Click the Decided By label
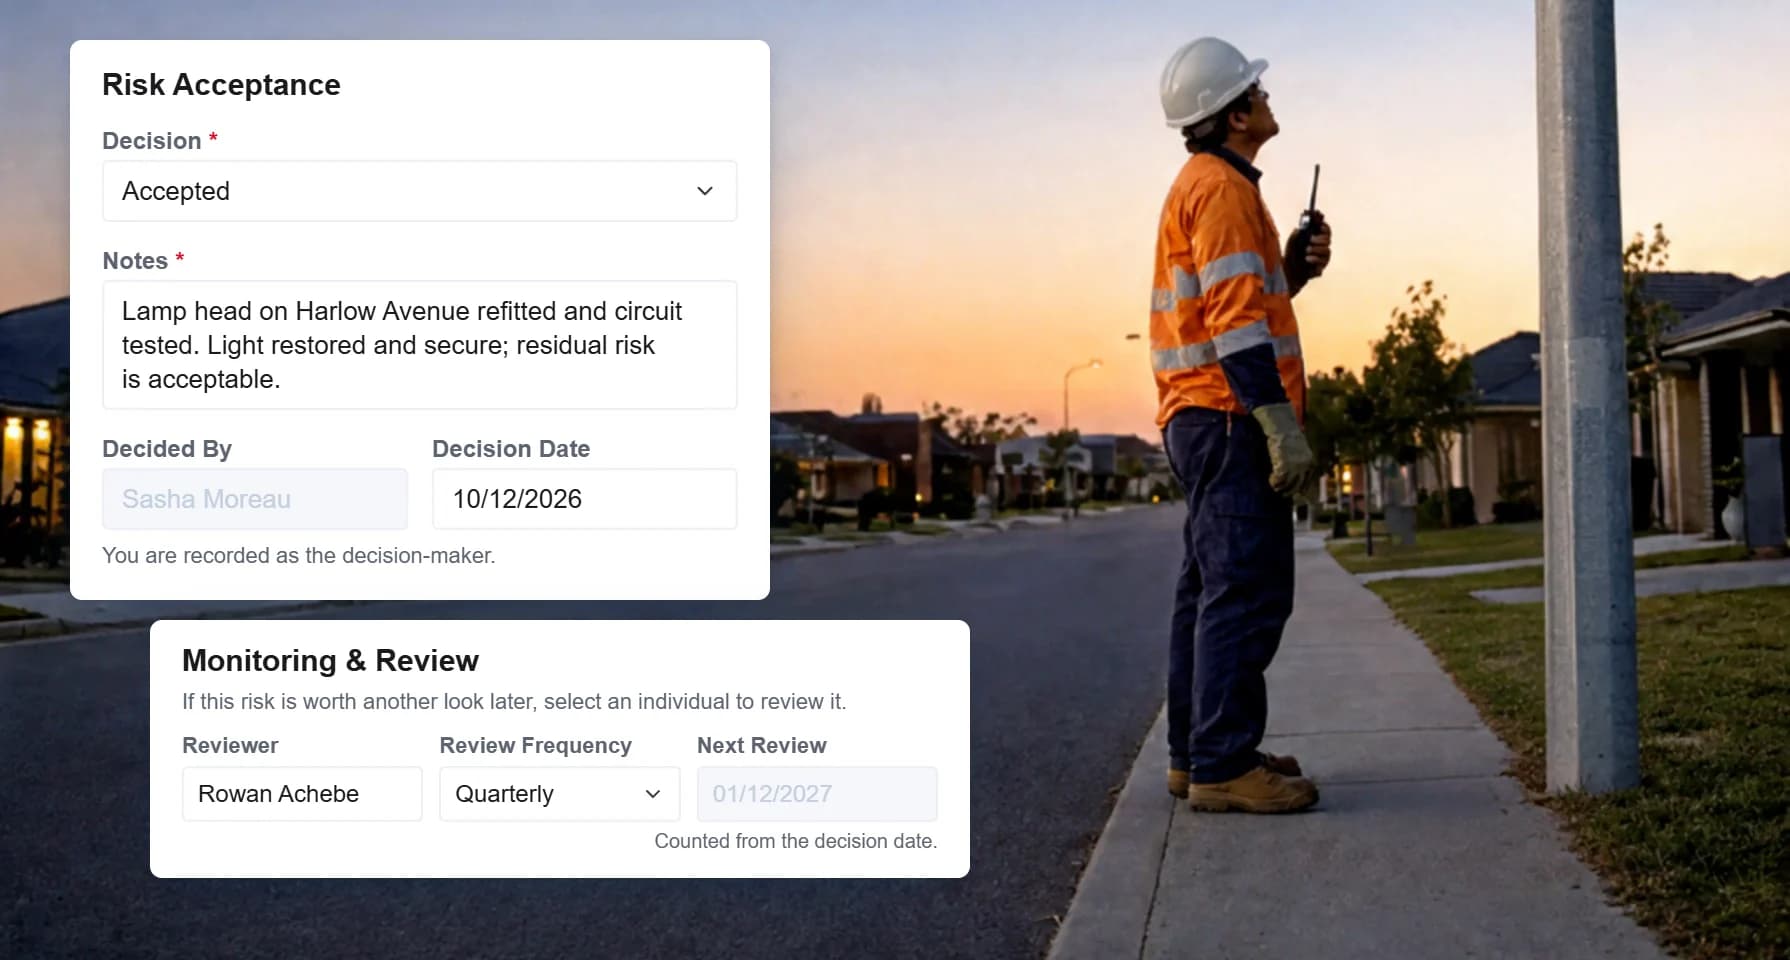This screenshot has height=960, width=1790. click(167, 449)
